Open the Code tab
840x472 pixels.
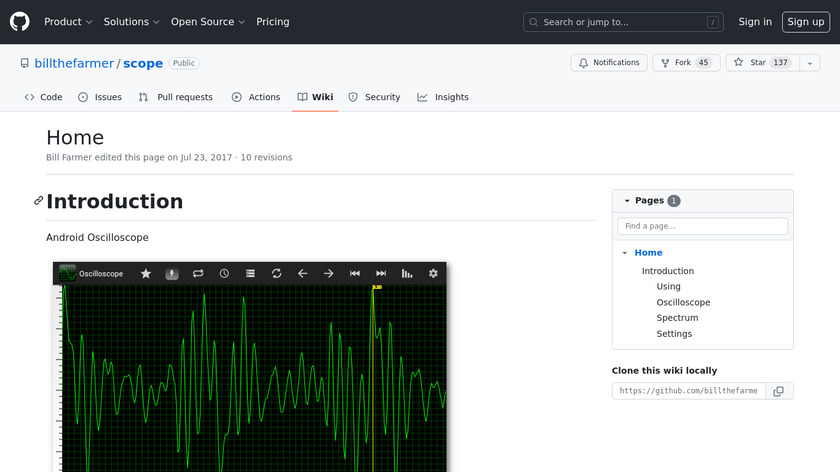click(x=43, y=97)
